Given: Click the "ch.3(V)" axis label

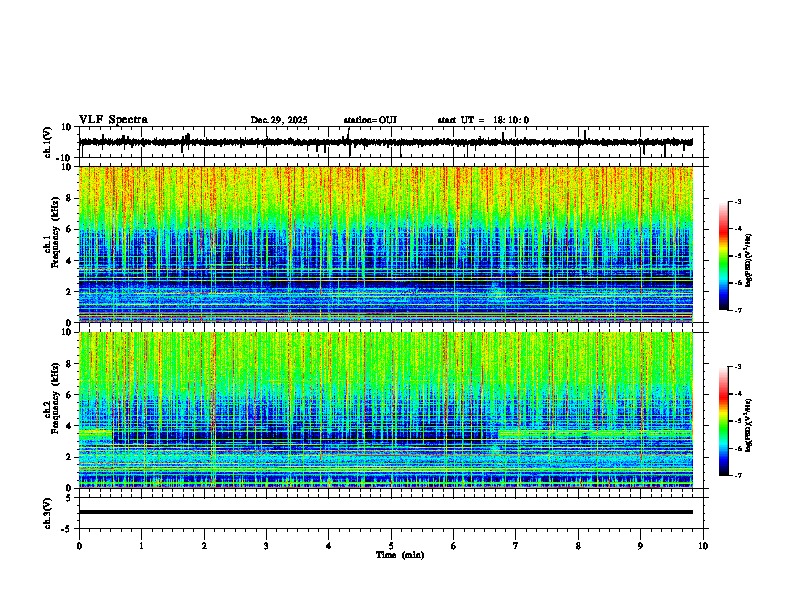Looking at the screenshot, I should pyautogui.click(x=48, y=514).
